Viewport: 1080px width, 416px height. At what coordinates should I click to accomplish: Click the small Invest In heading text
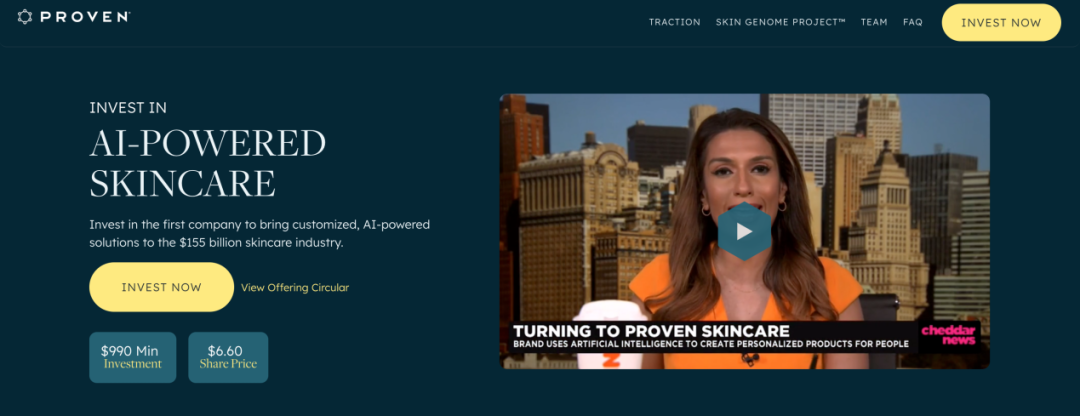point(128,108)
